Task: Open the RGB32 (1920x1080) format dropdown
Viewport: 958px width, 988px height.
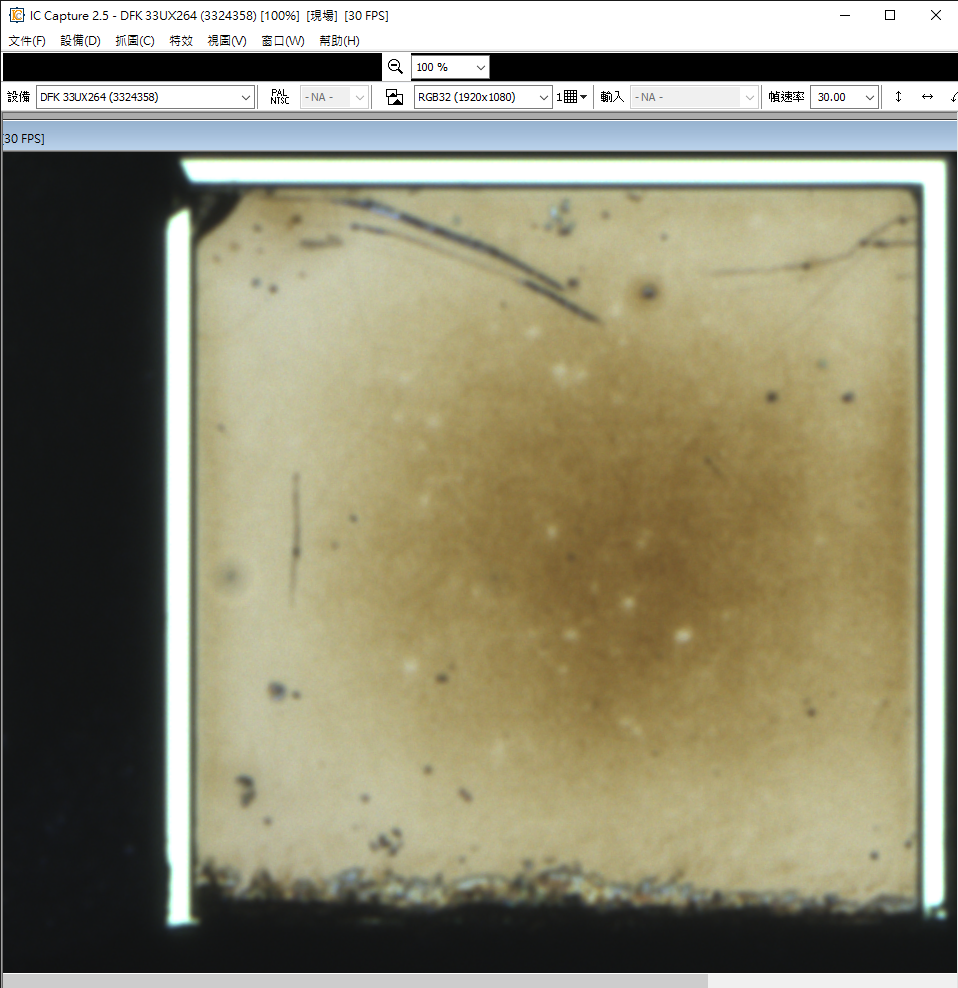Action: pyautogui.click(x=546, y=97)
